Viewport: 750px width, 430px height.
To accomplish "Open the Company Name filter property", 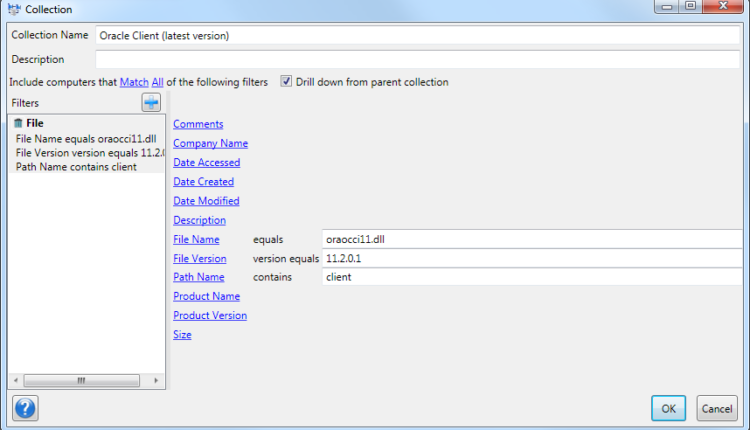I will (210, 143).
